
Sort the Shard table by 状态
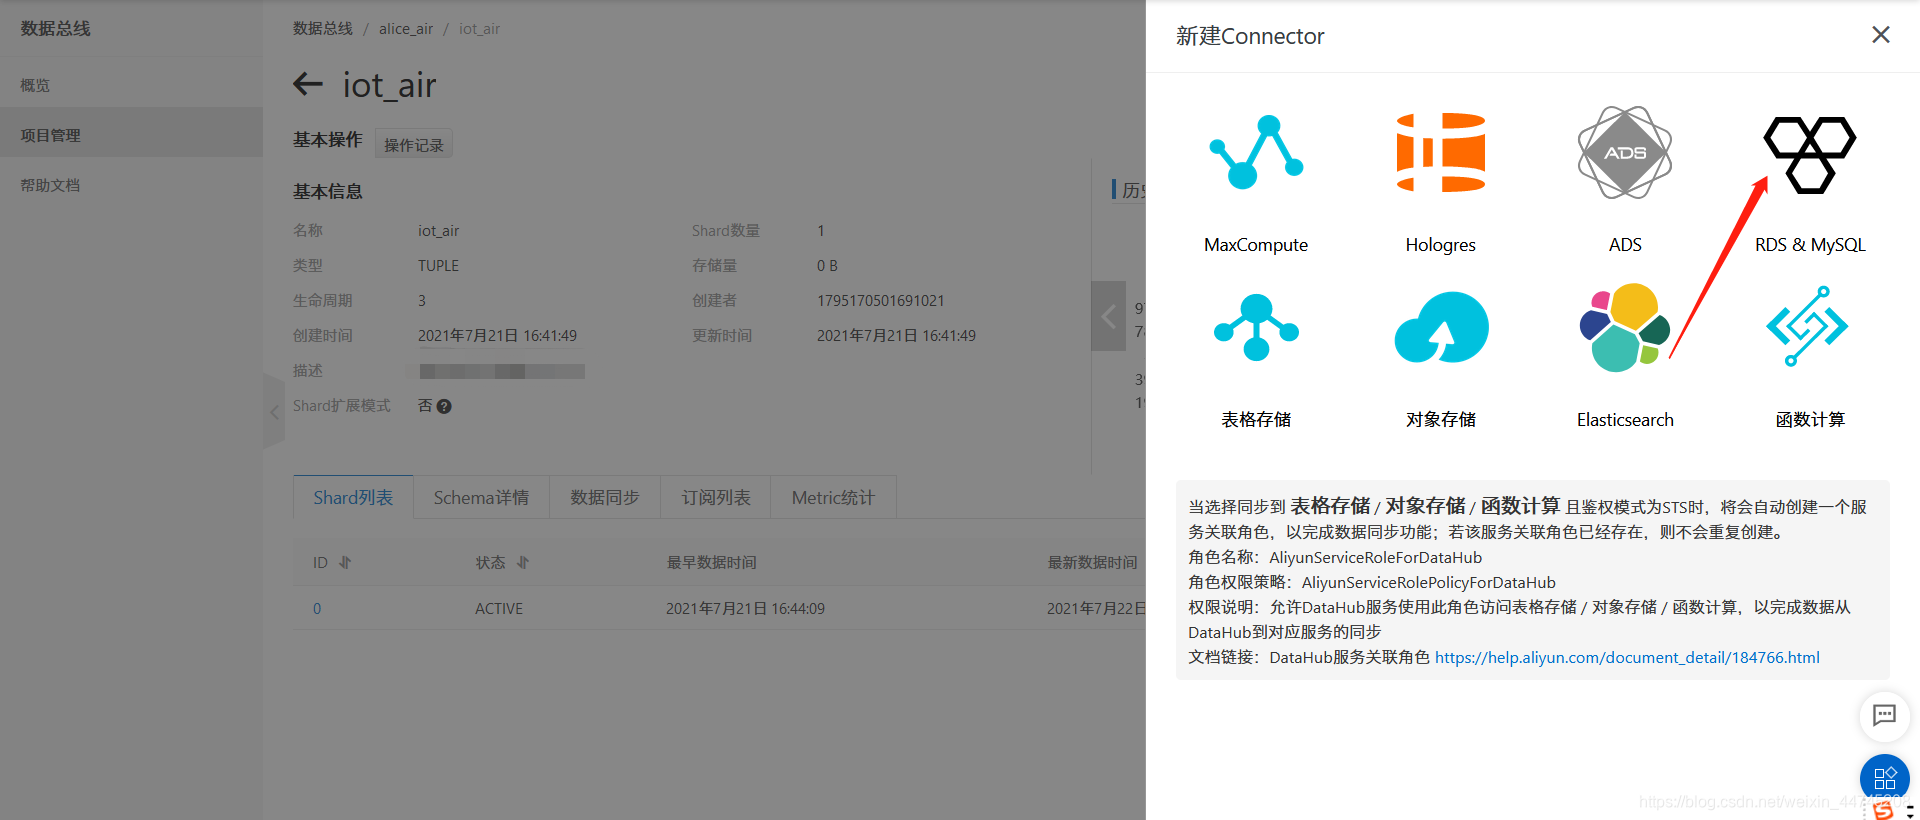coord(523,562)
